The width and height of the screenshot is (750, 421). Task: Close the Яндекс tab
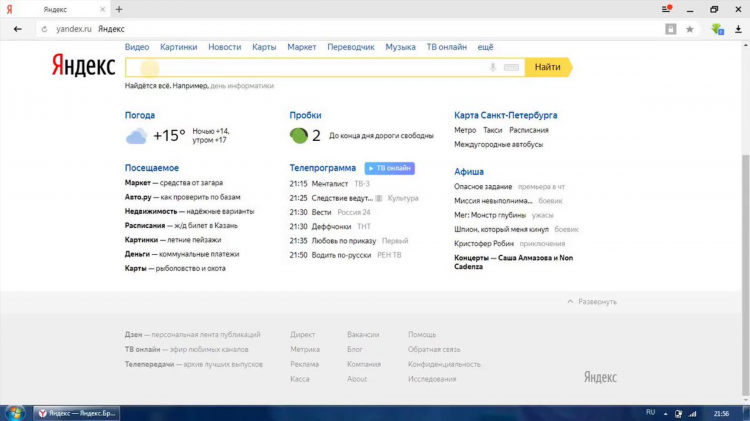pyautogui.click(x=102, y=9)
